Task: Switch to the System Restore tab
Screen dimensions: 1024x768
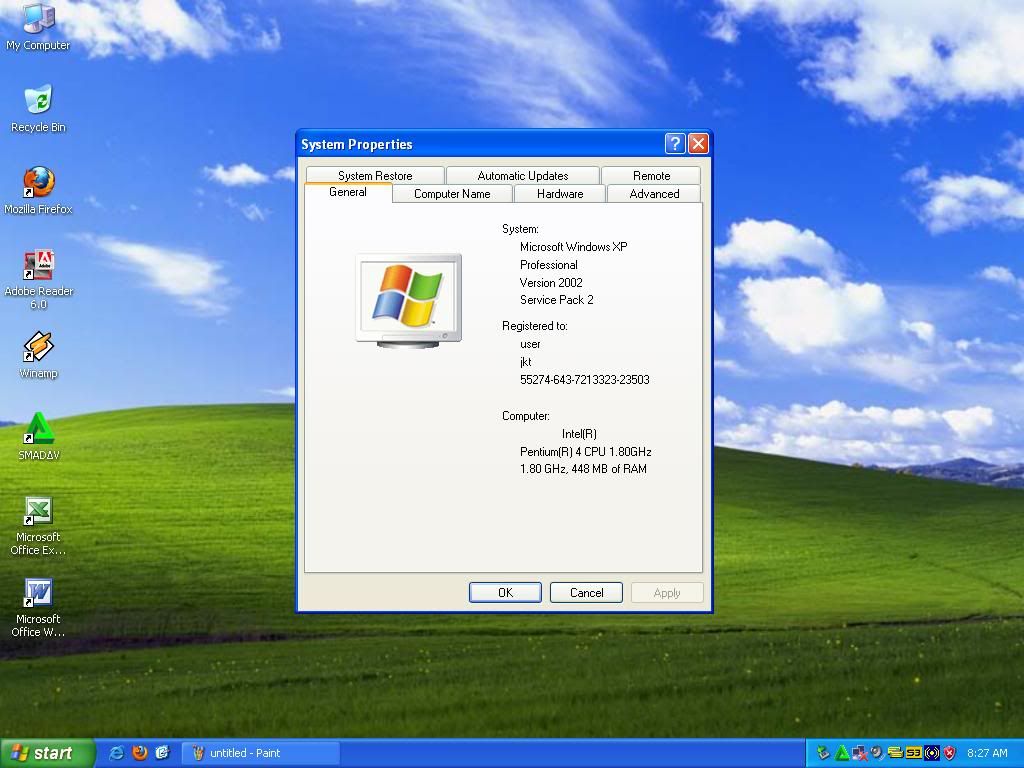Action: 375,176
